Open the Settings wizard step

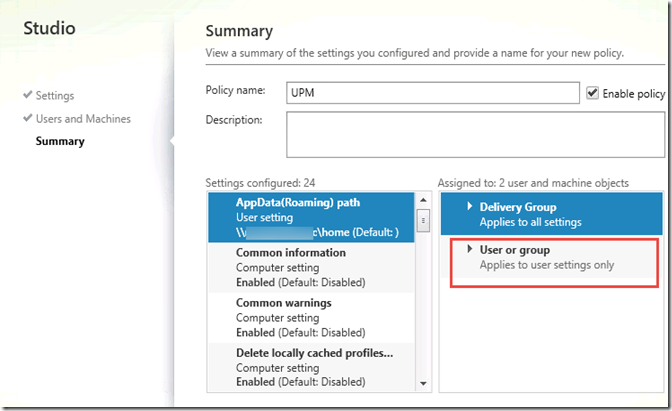coord(54,96)
